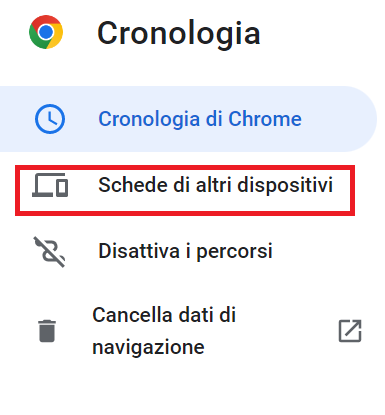This screenshot has width=385, height=415.
Task: Click the trash can icon
Action: (x=47, y=331)
